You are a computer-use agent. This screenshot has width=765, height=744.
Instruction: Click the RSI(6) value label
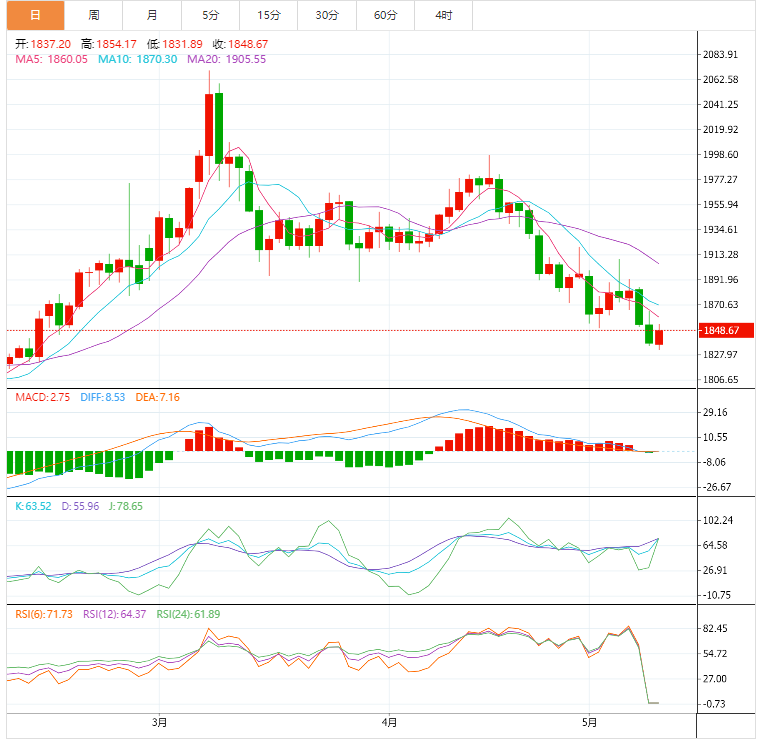click(x=44, y=614)
